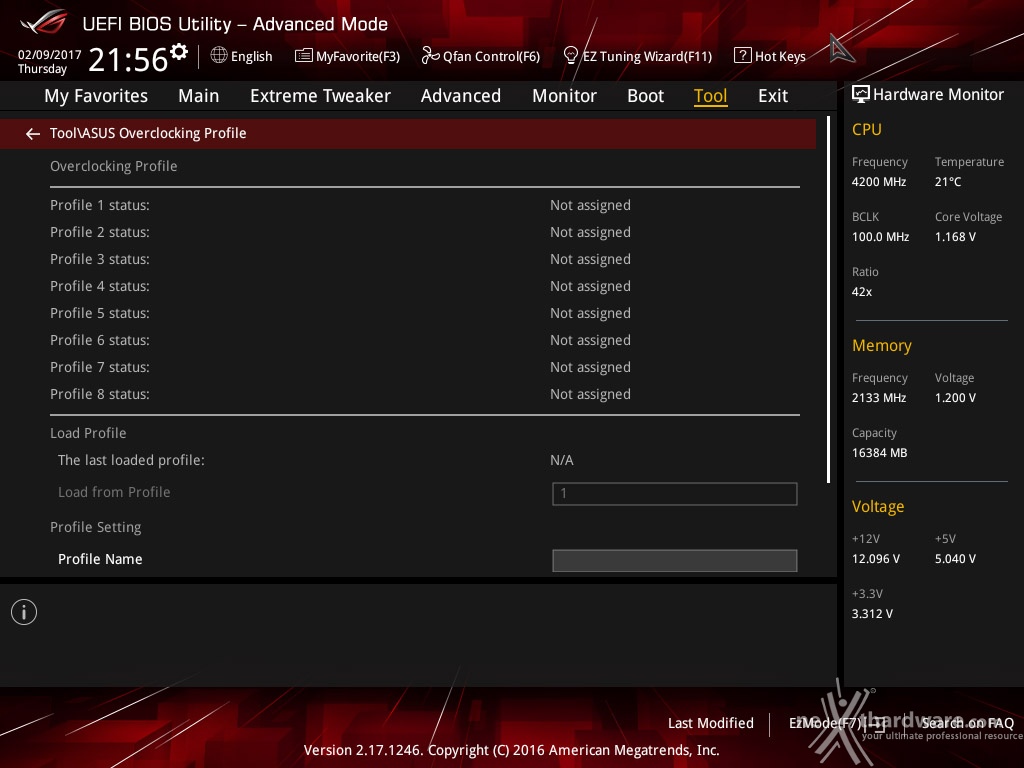Viewport: 1024px width, 768px height.
Task: Click the info icon in help panel
Action: (x=24, y=612)
